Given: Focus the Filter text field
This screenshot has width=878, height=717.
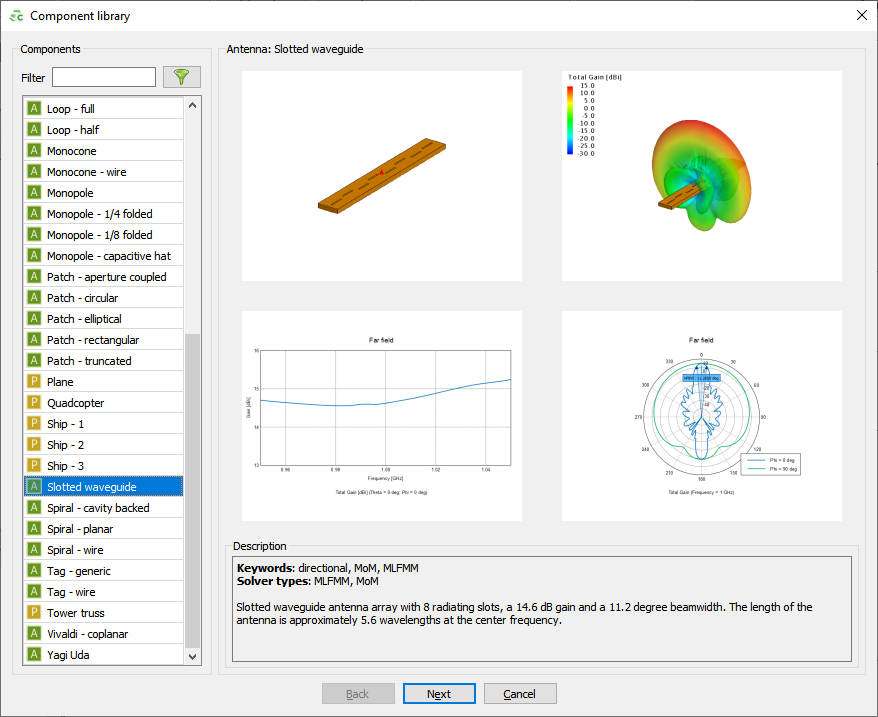Looking at the screenshot, I should [104, 77].
